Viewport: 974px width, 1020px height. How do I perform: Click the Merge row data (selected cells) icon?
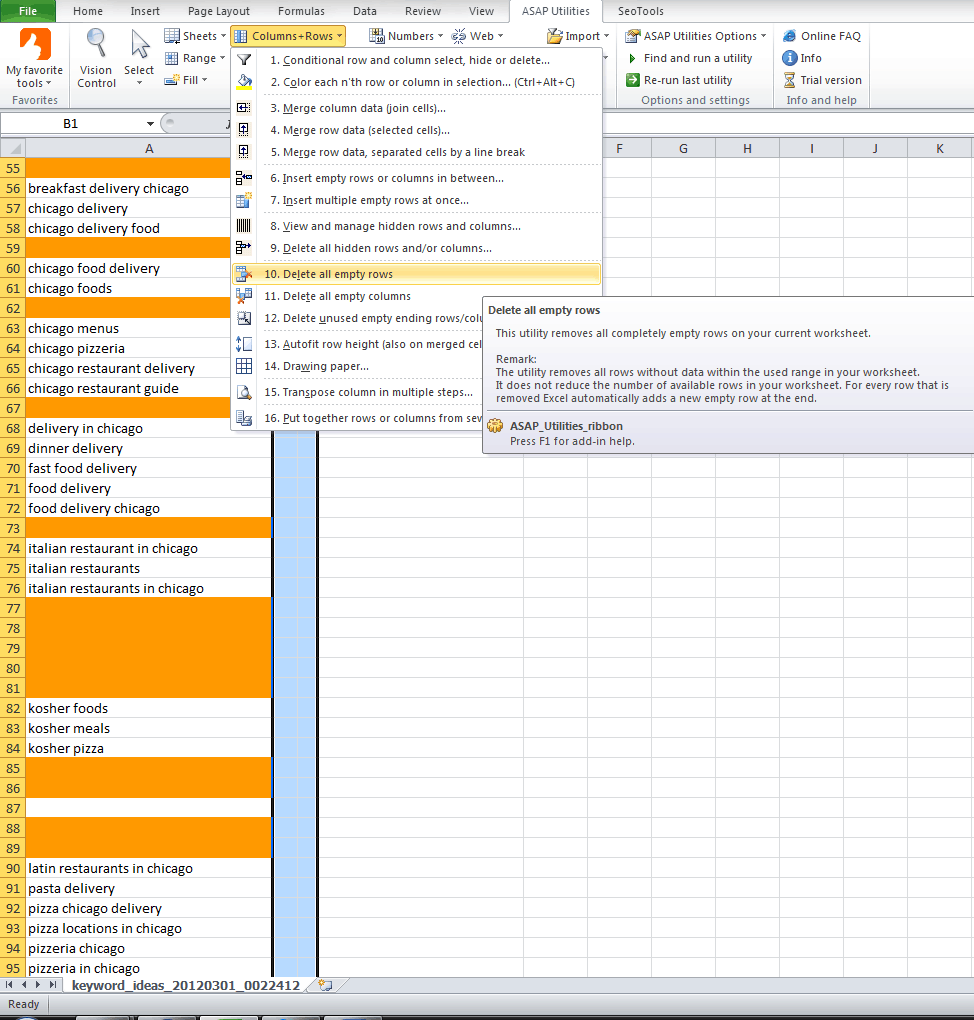pos(244,130)
